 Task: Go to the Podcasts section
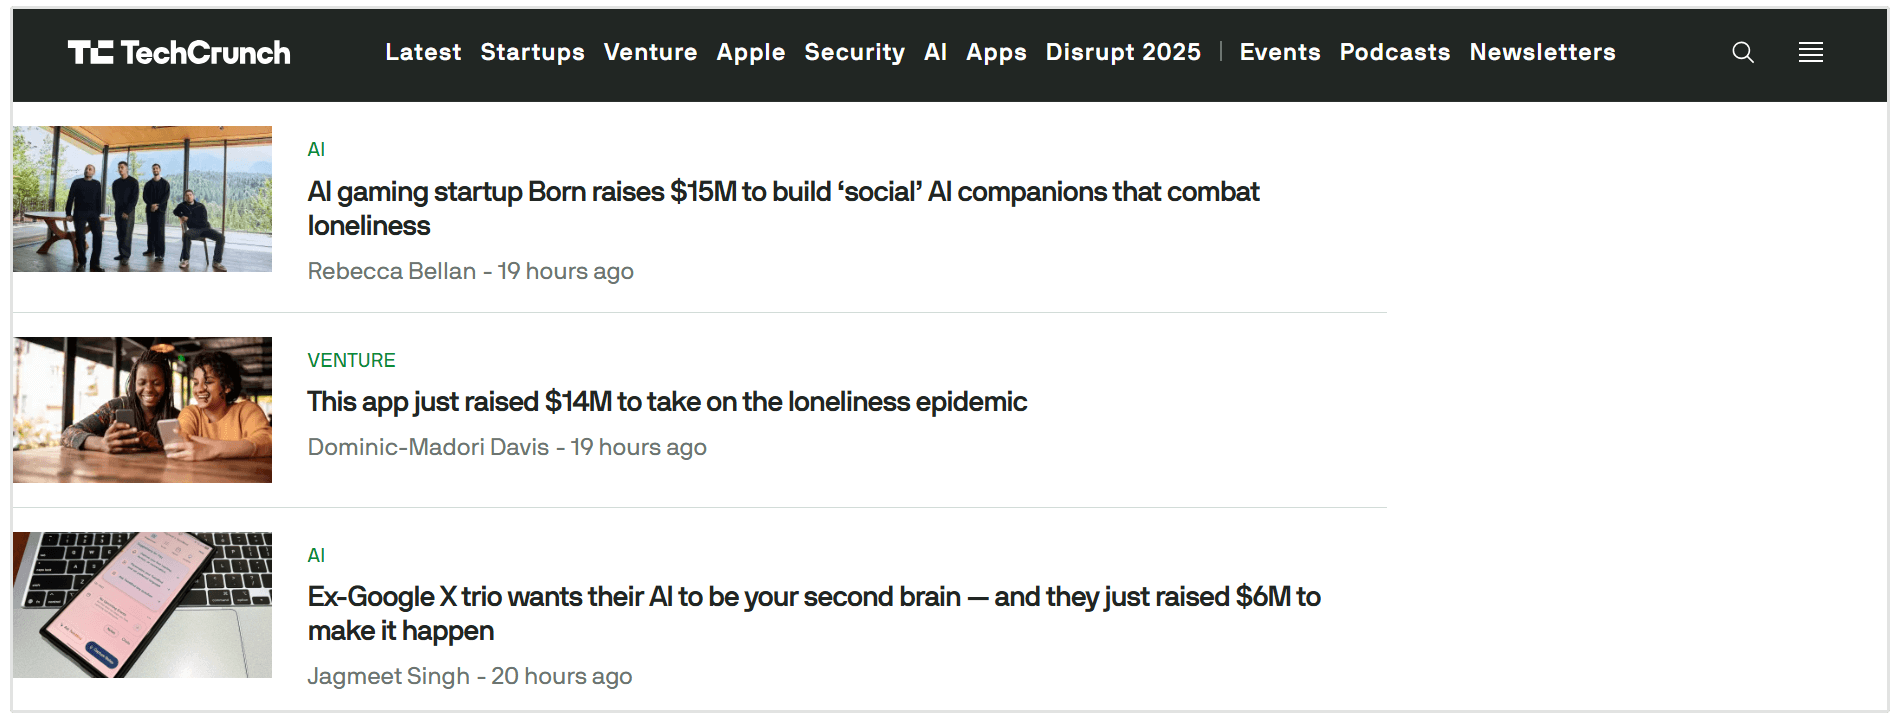(1395, 52)
